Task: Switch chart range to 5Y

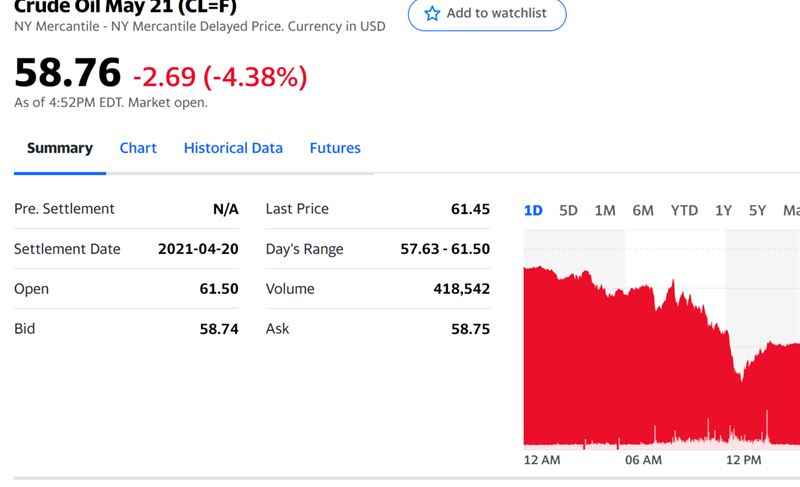Action: click(x=757, y=210)
